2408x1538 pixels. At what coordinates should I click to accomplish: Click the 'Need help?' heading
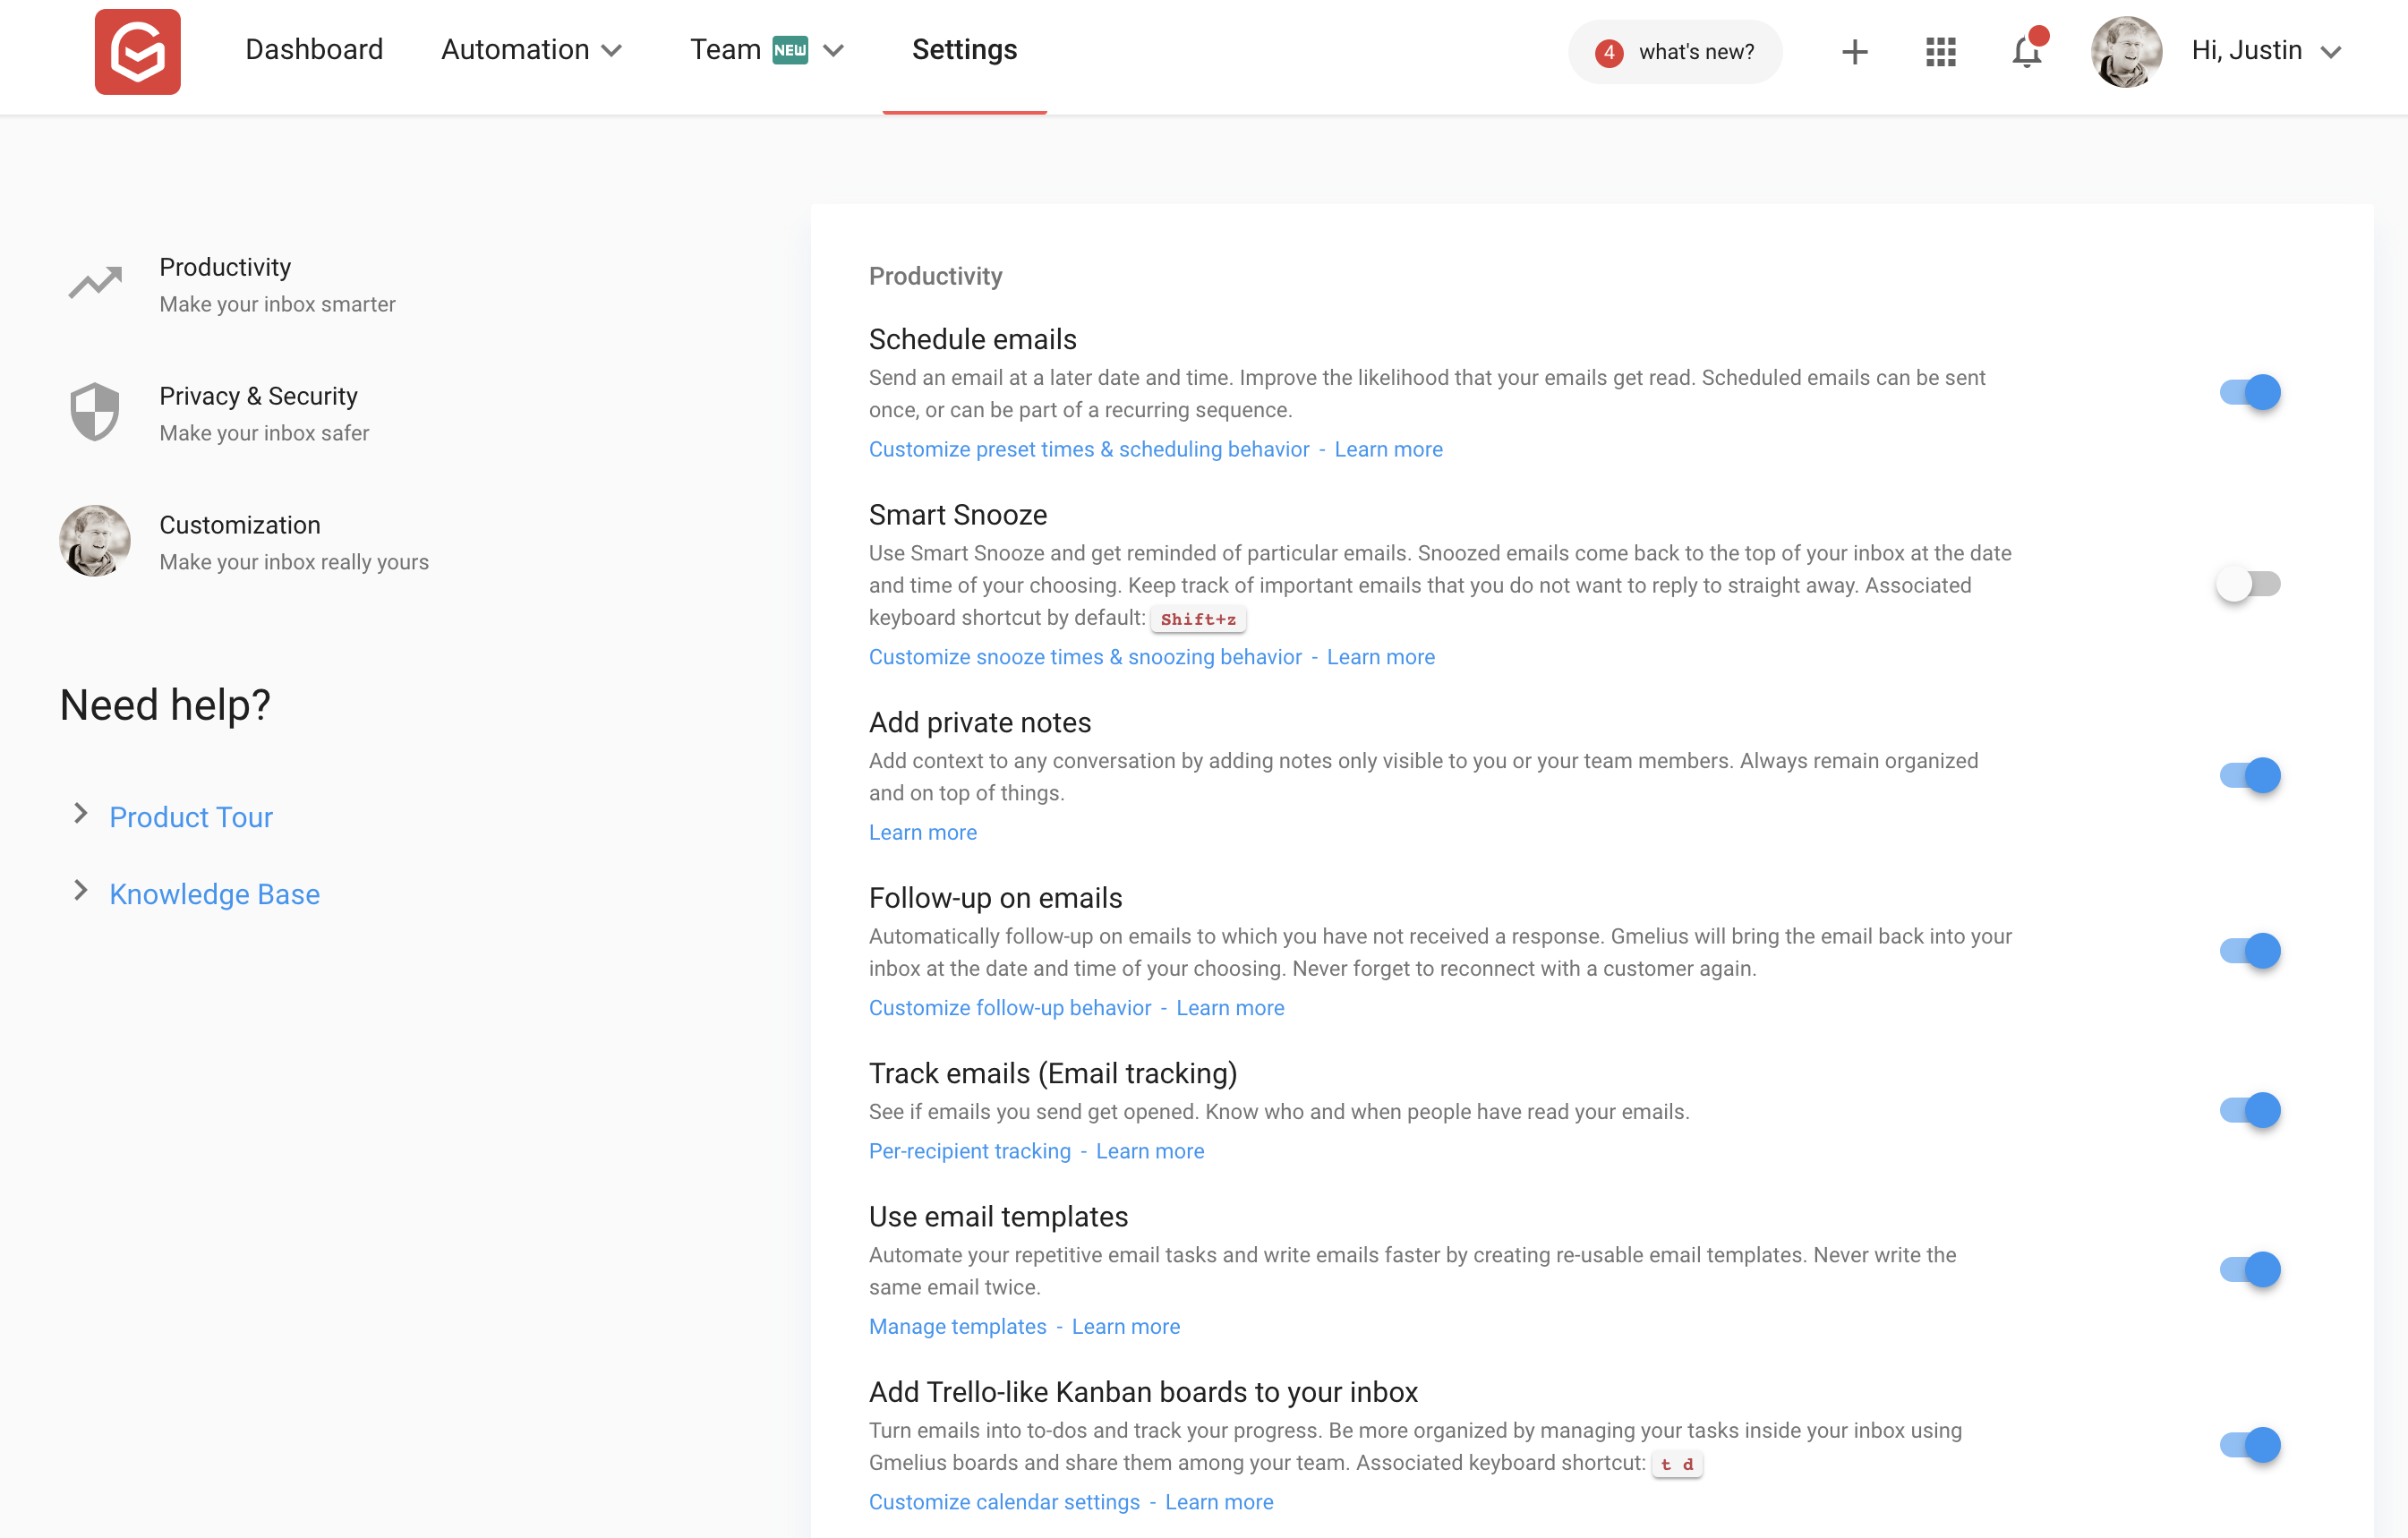tap(165, 706)
